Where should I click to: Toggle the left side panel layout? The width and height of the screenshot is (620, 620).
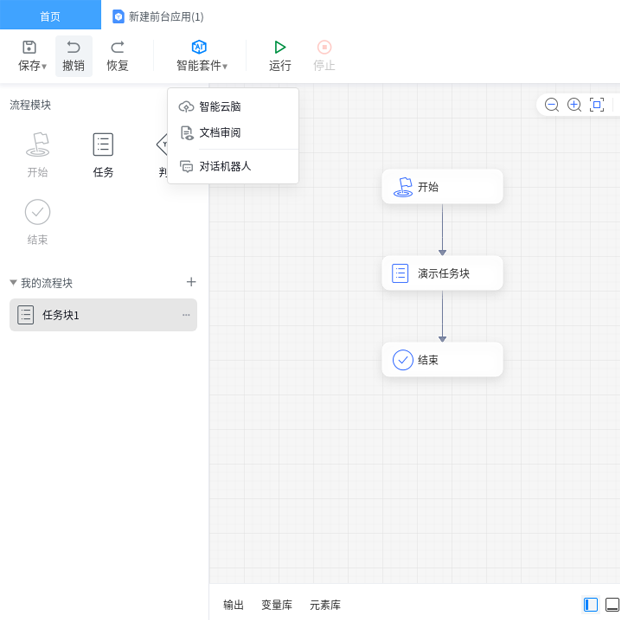[x=591, y=605]
